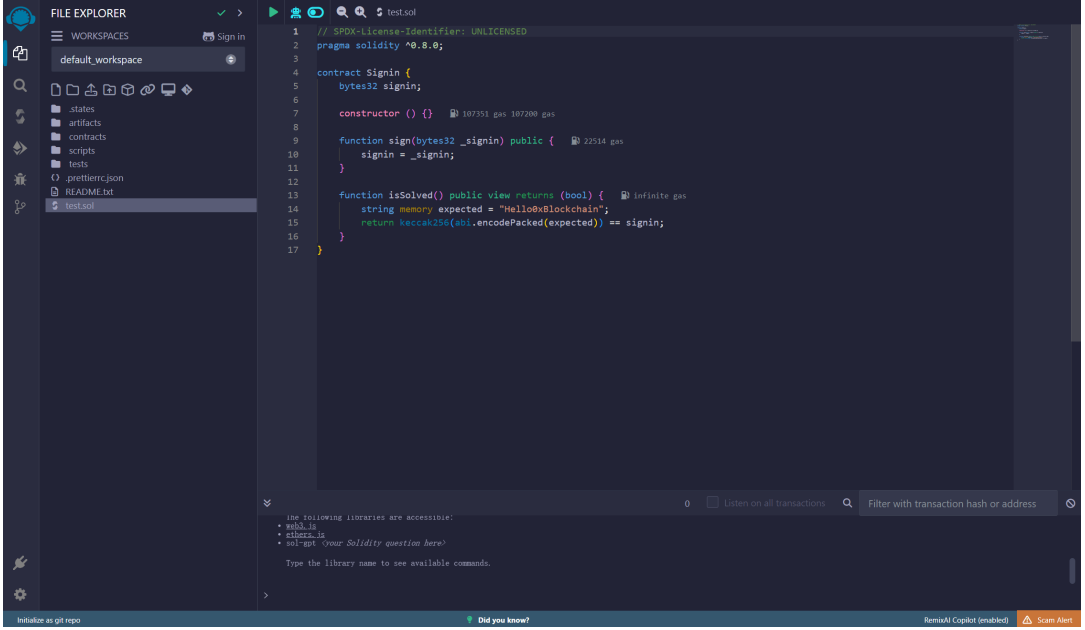
Task: Click the connect to localhost monitor icon
Action: [168, 90]
